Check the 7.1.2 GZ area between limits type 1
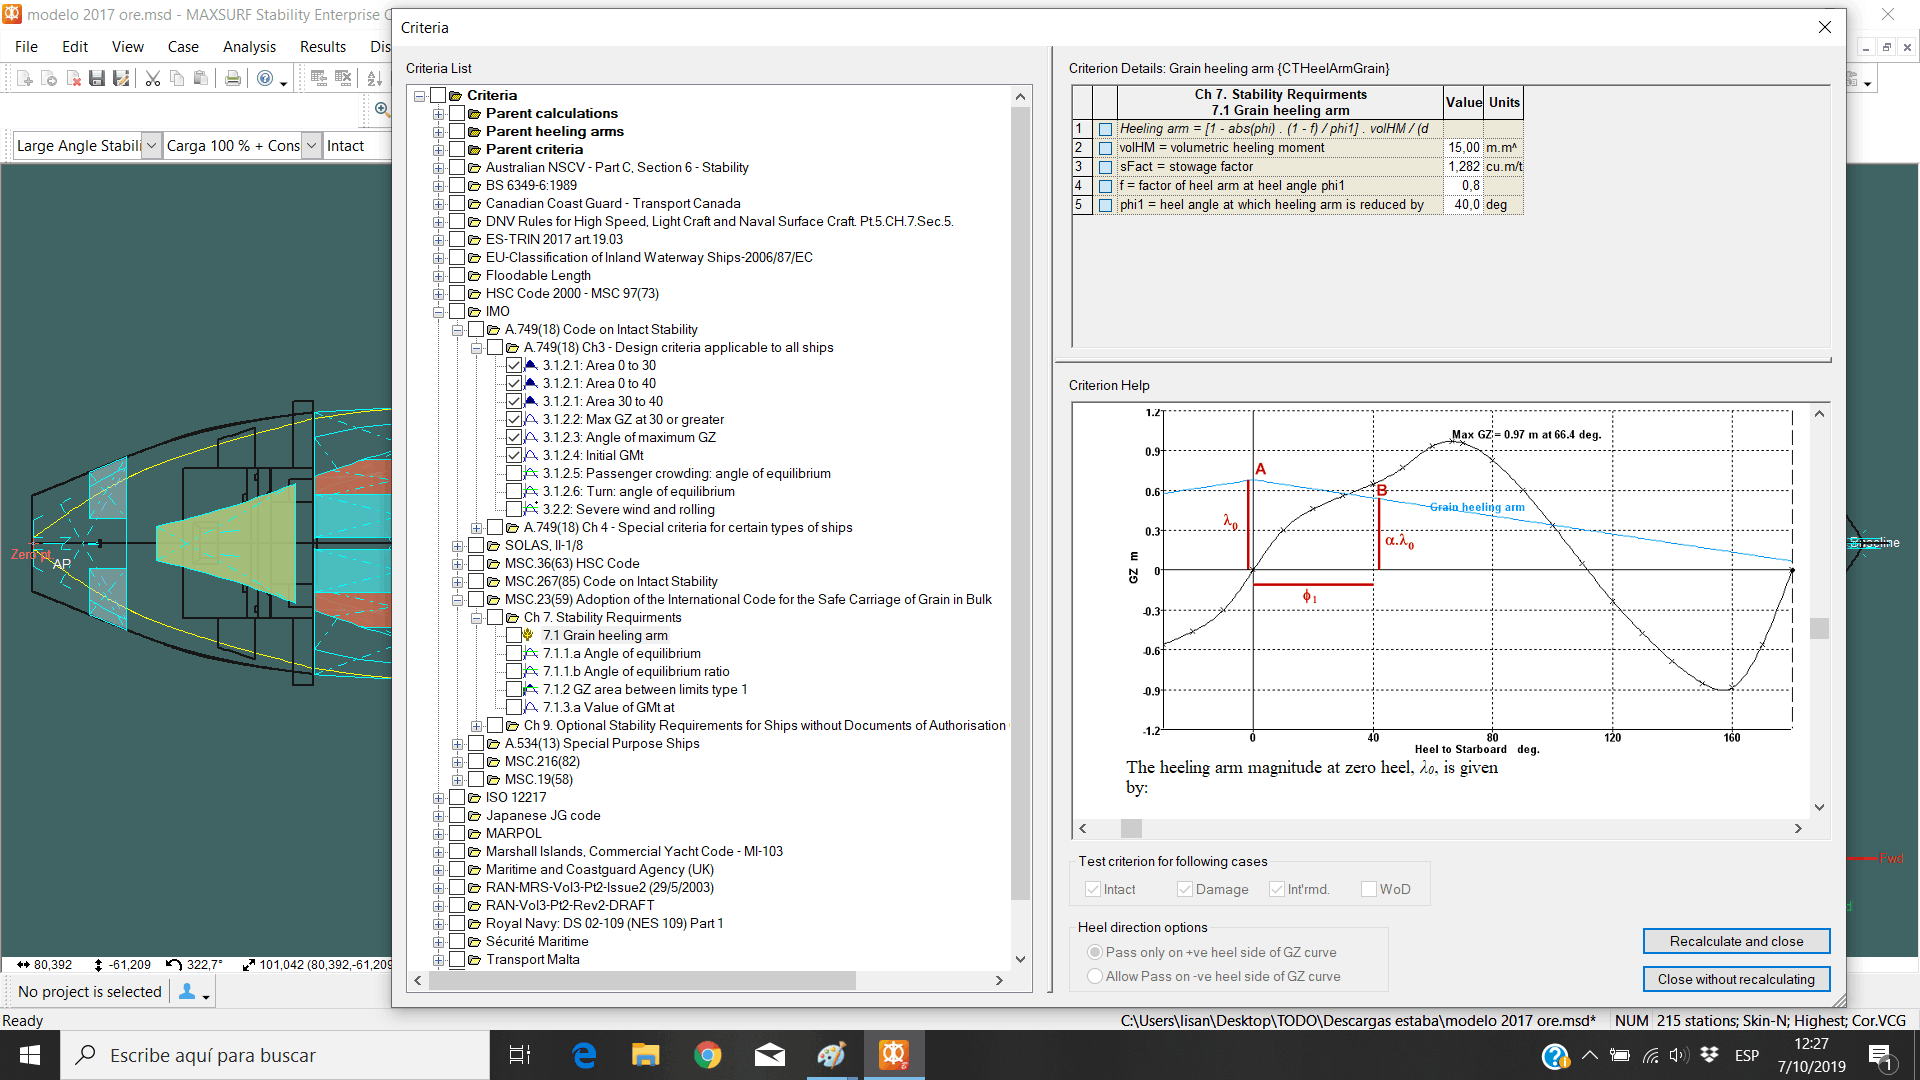Screen dimensions: 1920x1080 (514, 689)
